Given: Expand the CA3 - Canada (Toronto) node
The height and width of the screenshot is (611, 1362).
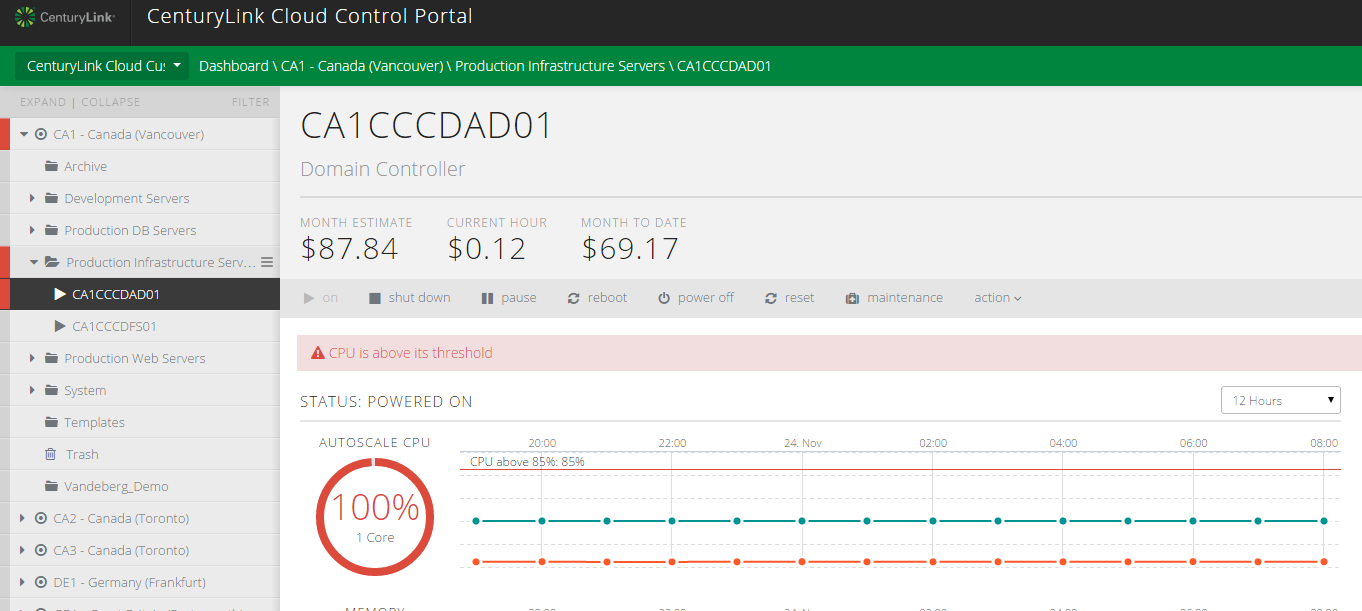Looking at the screenshot, I should coord(24,550).
